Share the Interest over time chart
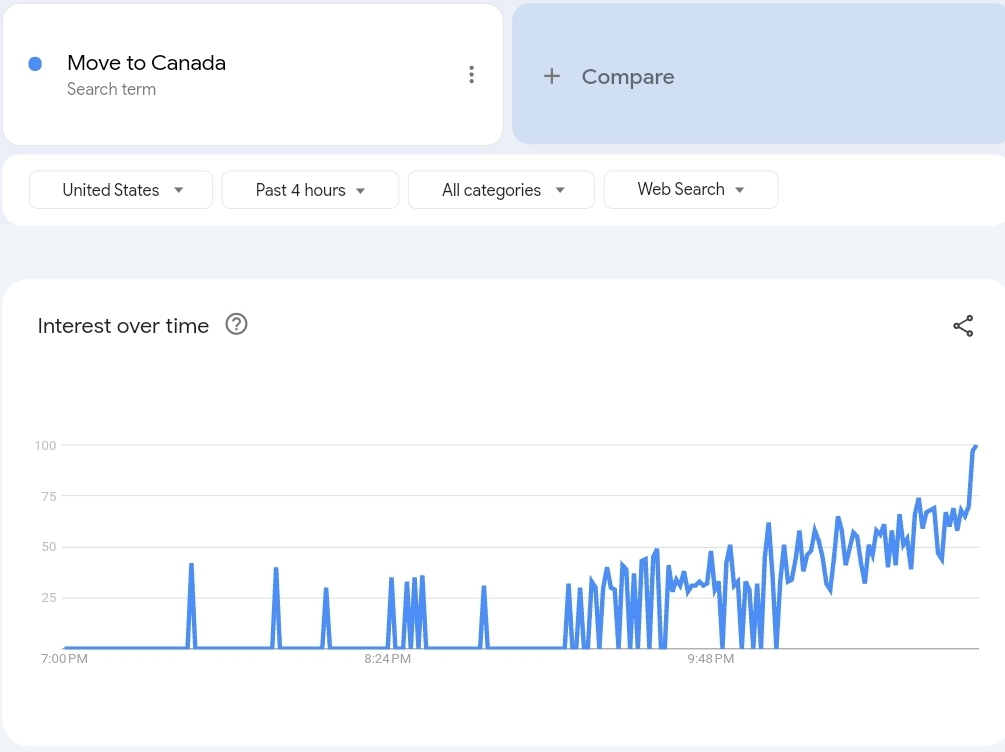Image resolution: width=1005 pixels, height=752 pixels. click(x=963, y=326)
